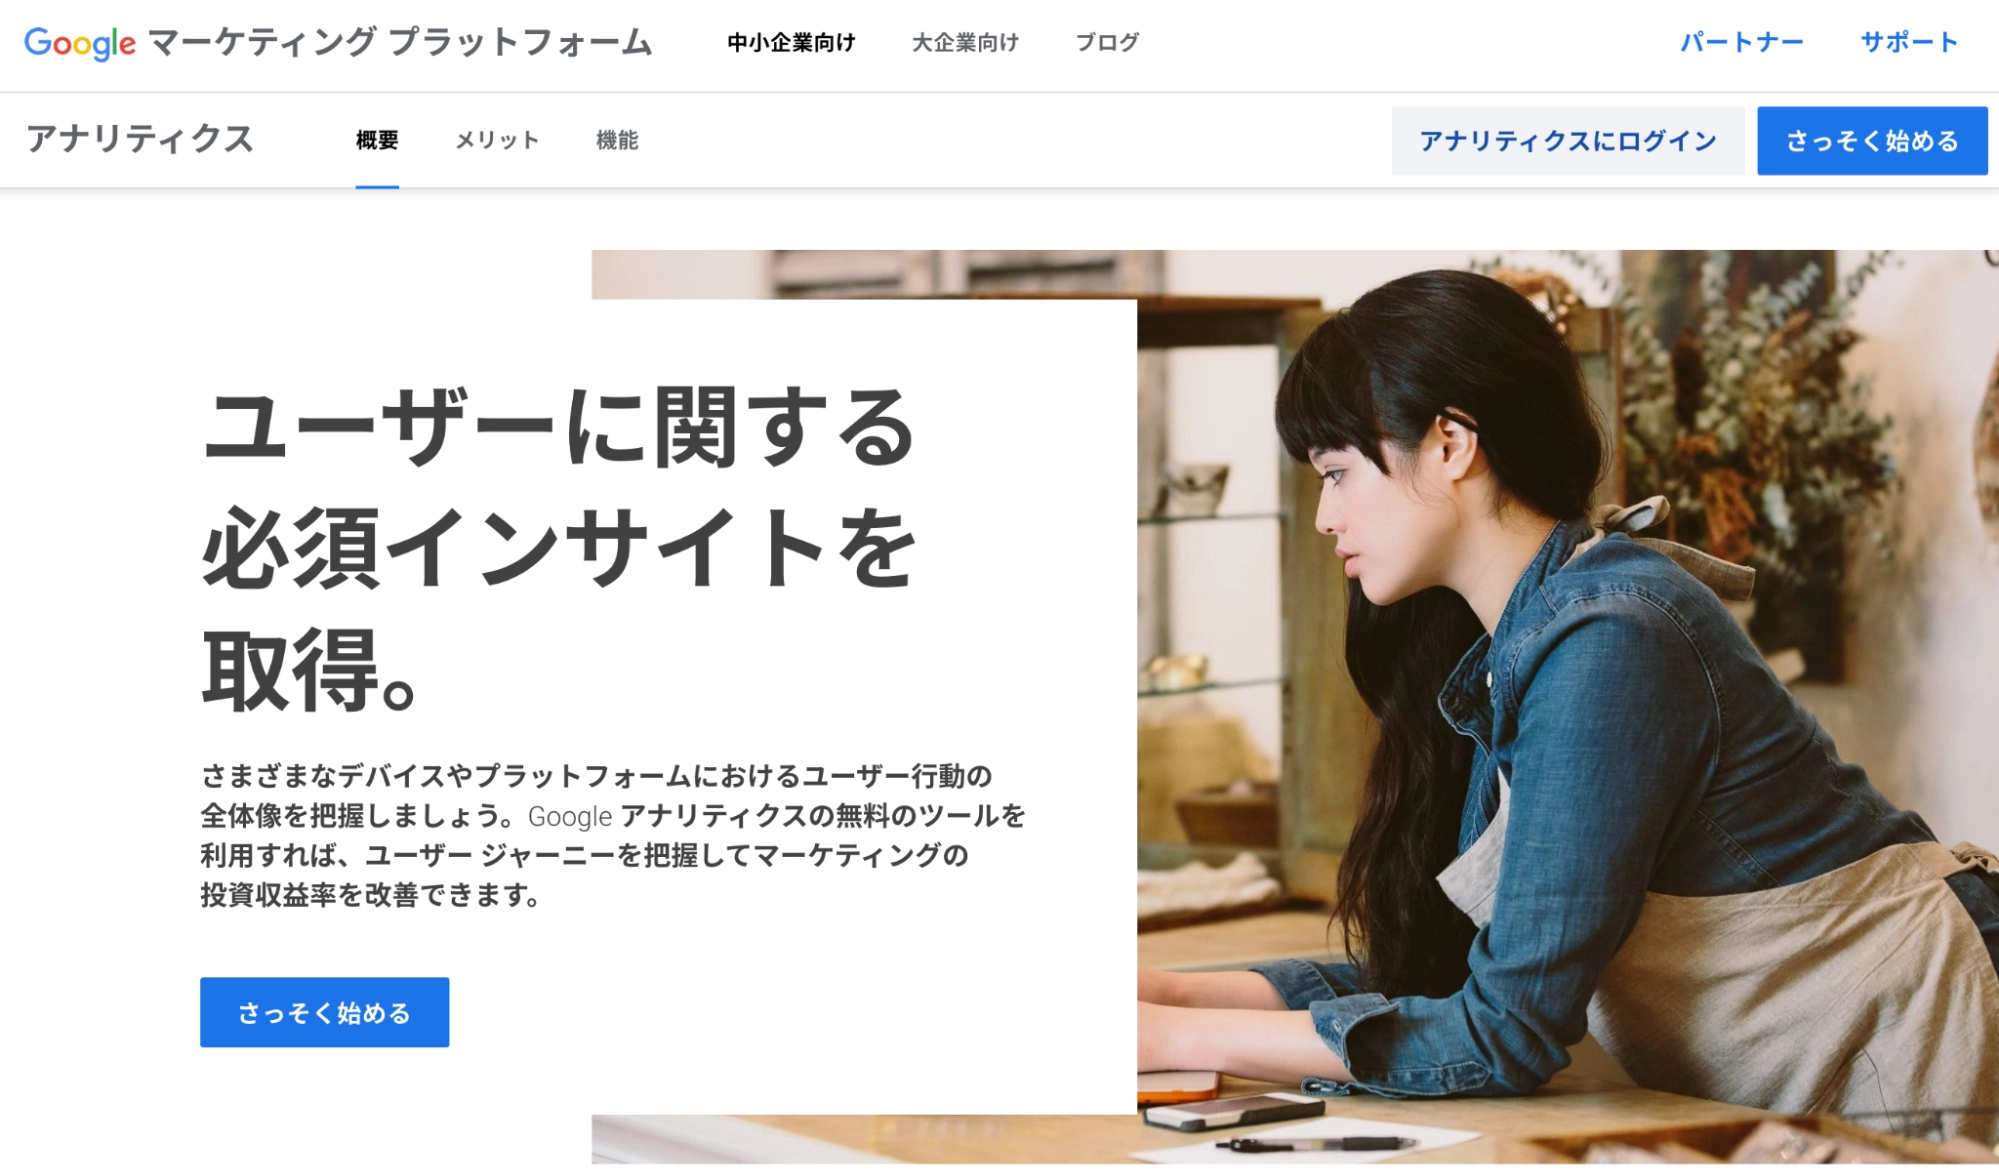
Task: Open the マーケティング プラットフォーム home link
Action: coord(400,42)
